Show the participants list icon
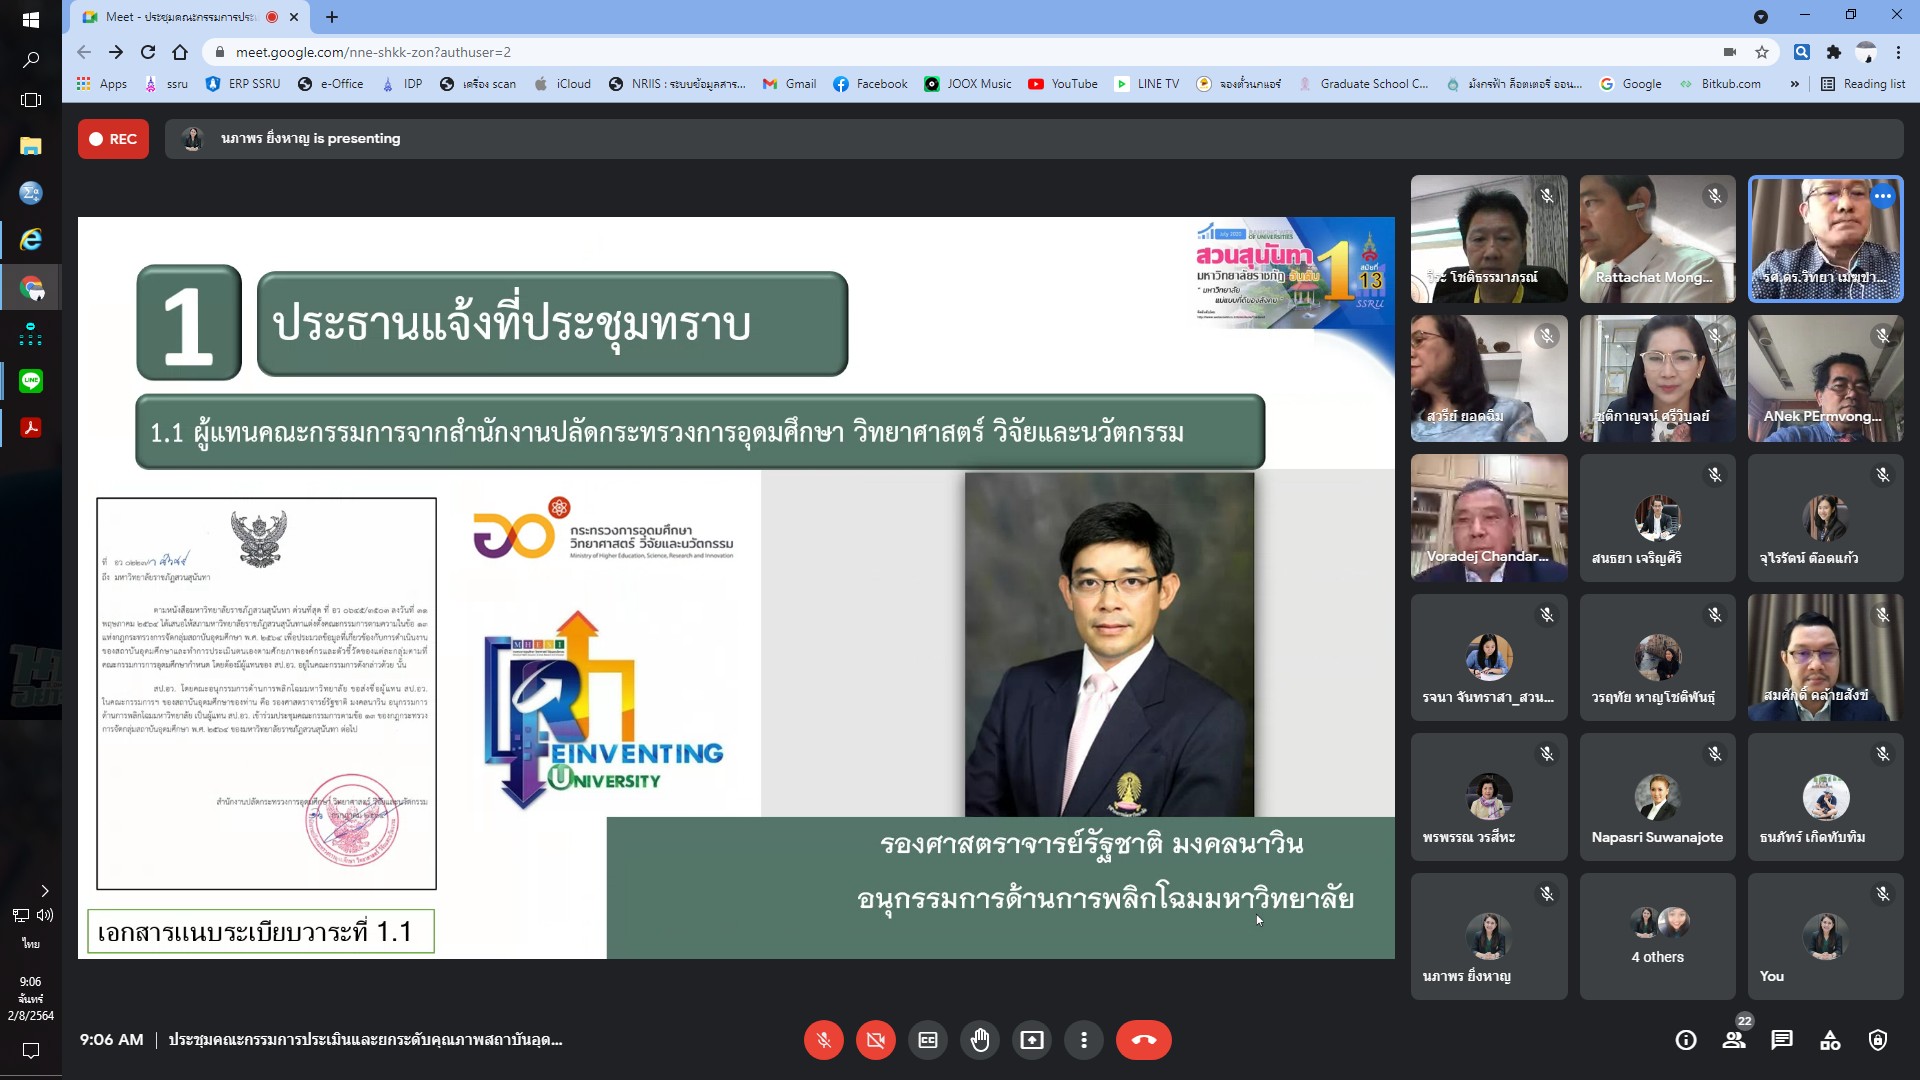1920x1080 pixels. (1734, 1040)
